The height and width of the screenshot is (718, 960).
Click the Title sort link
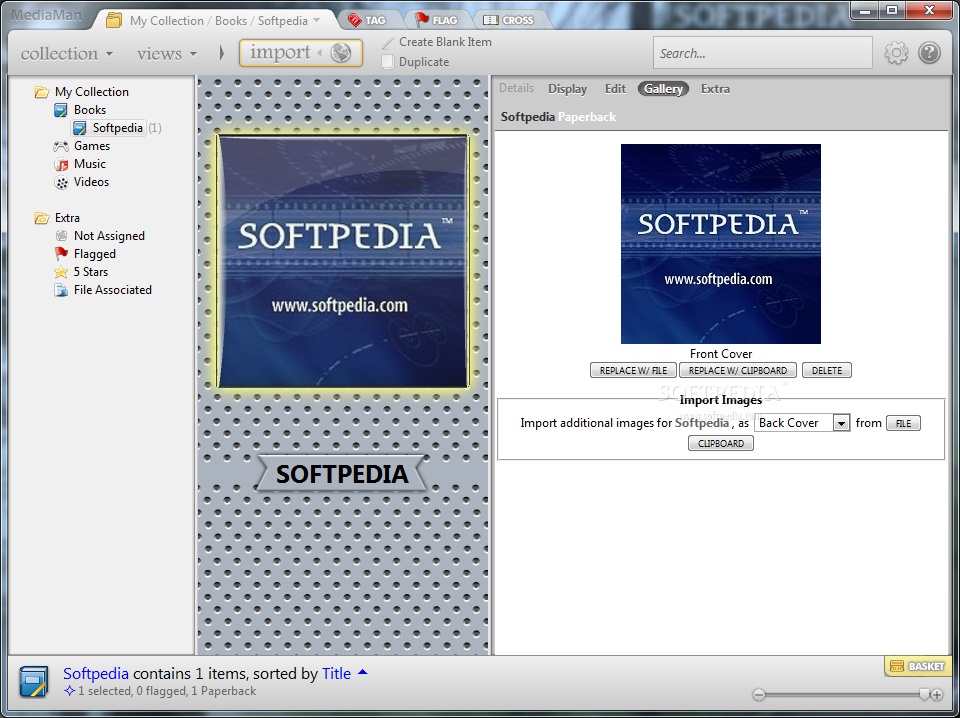tap(336, 673)
